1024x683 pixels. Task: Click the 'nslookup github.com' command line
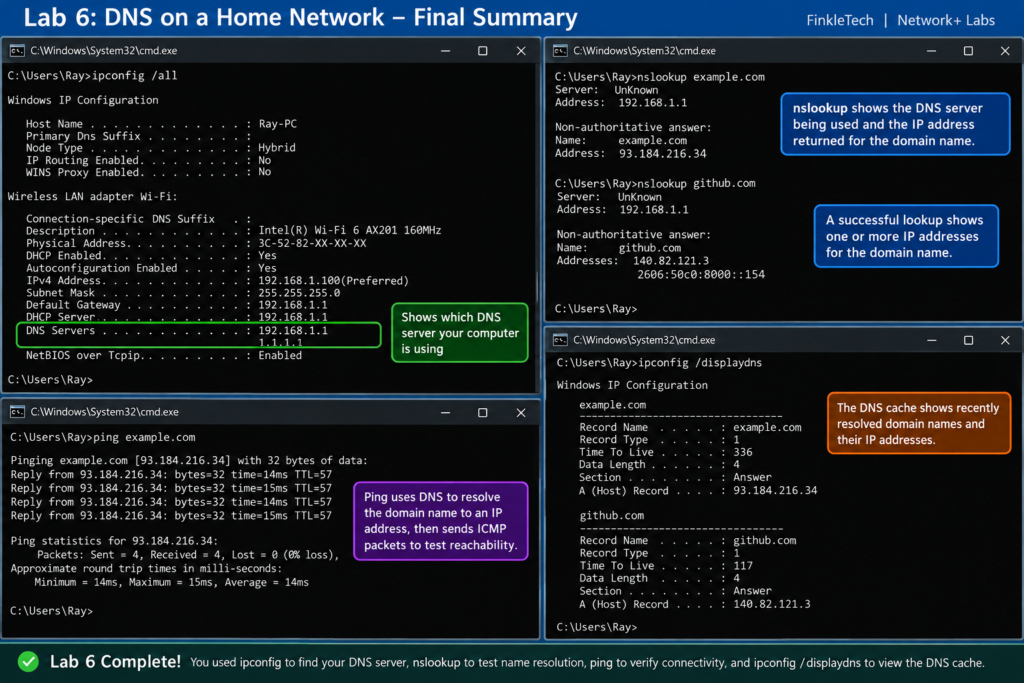pos(655,184)
